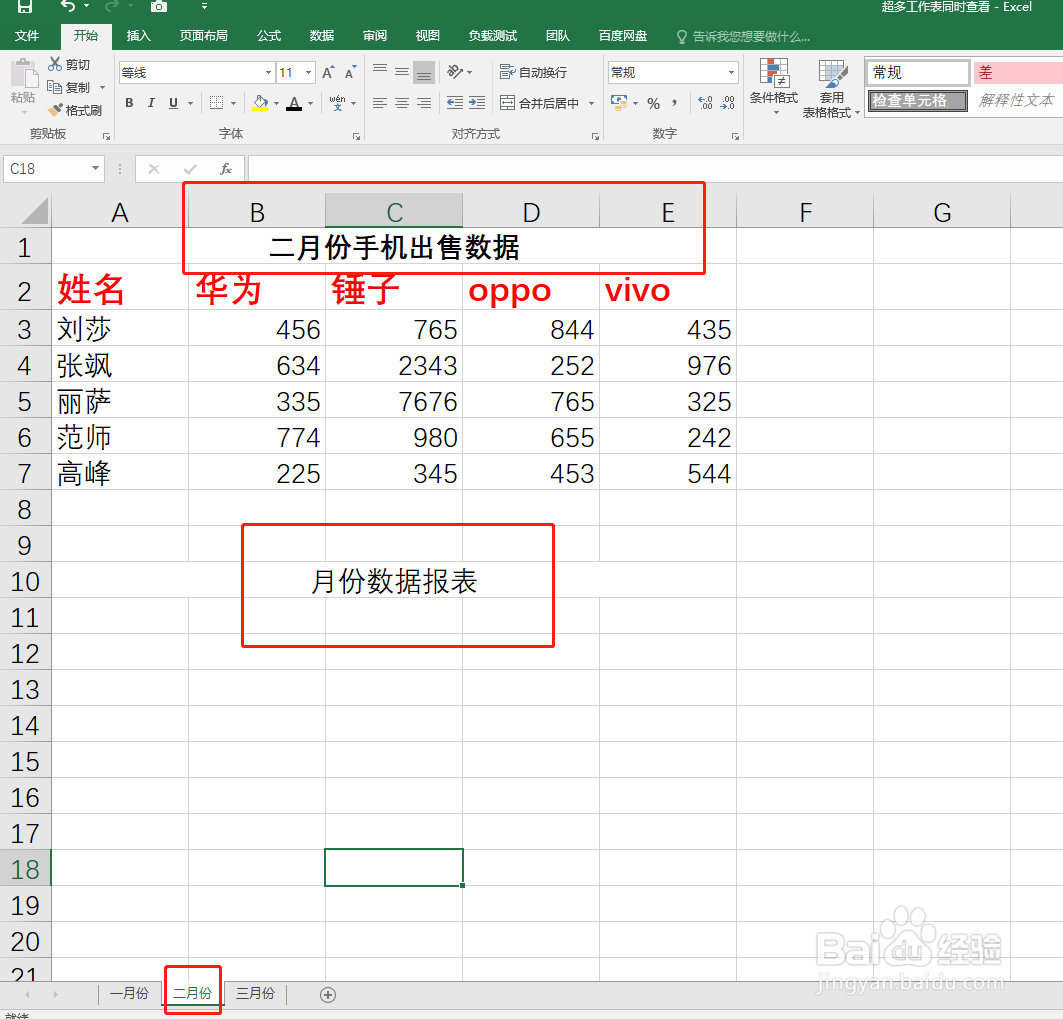Image resolution: width=1063 pixels, height=1019 pixels.
Task: Click the increase decimal icon
Action: tap(706, 103)
